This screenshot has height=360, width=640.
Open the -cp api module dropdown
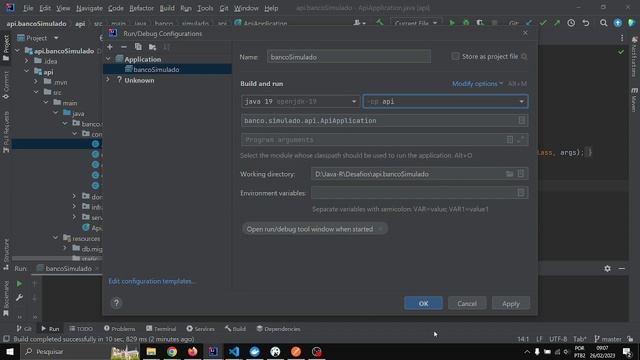point(445,101)
